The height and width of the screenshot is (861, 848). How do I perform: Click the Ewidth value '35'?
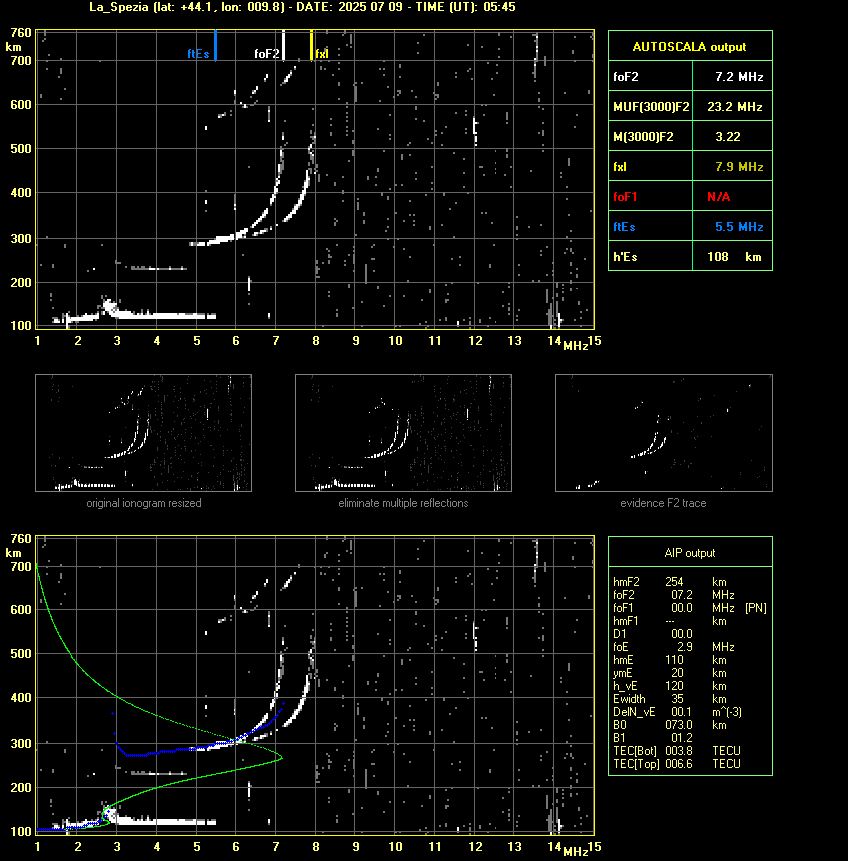(677, 699)
